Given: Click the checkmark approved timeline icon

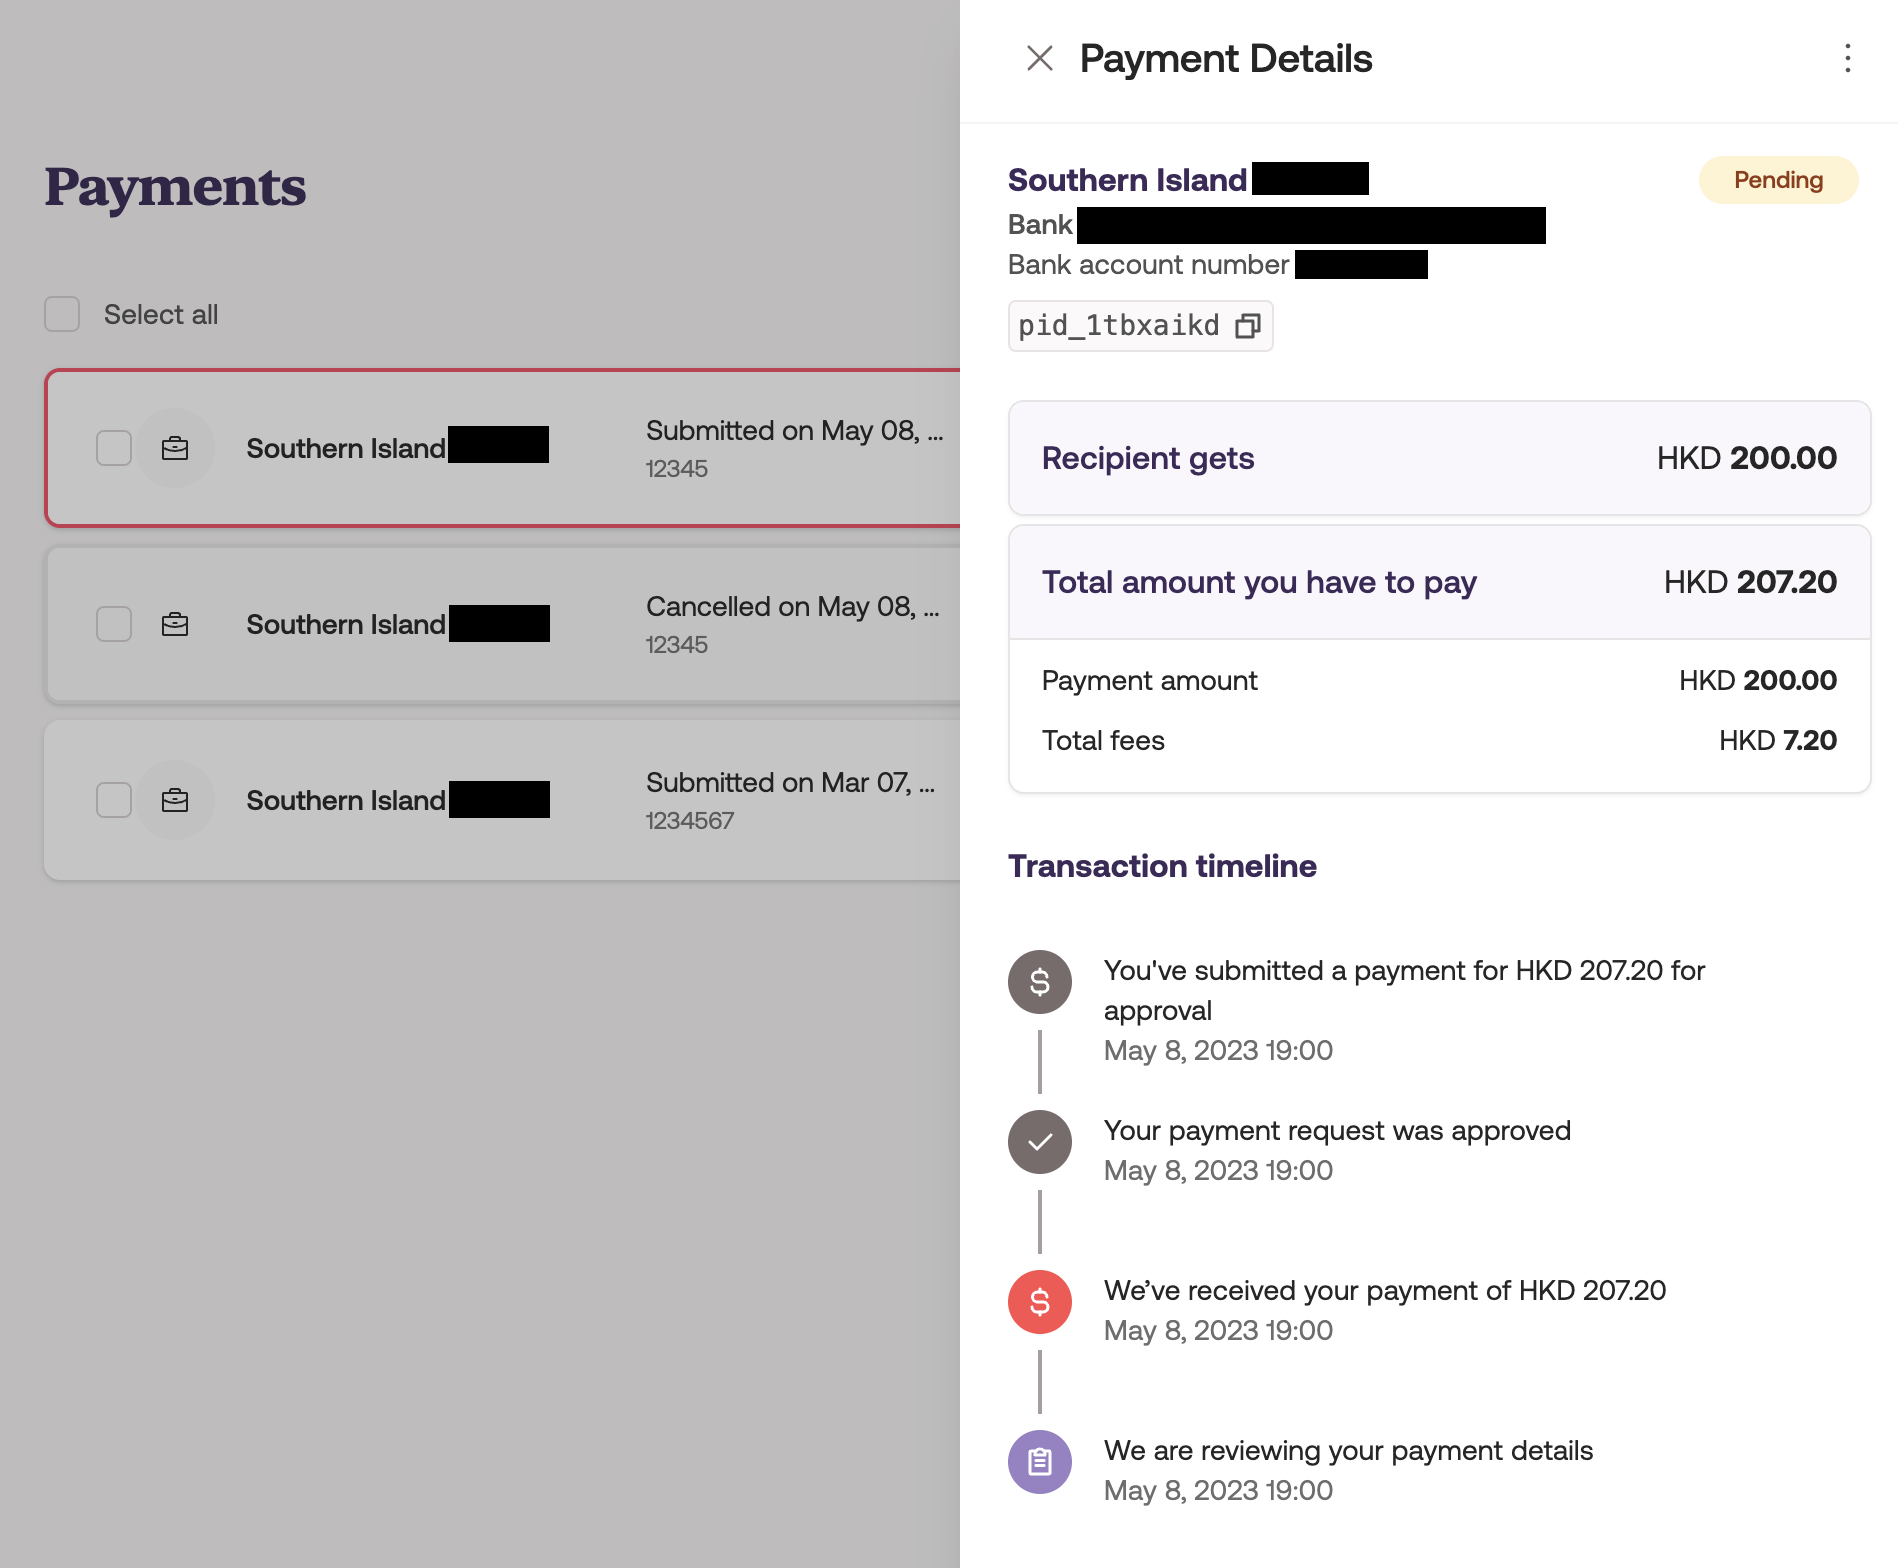Looking at the screenshot, I should (x=1039, y=1142).
